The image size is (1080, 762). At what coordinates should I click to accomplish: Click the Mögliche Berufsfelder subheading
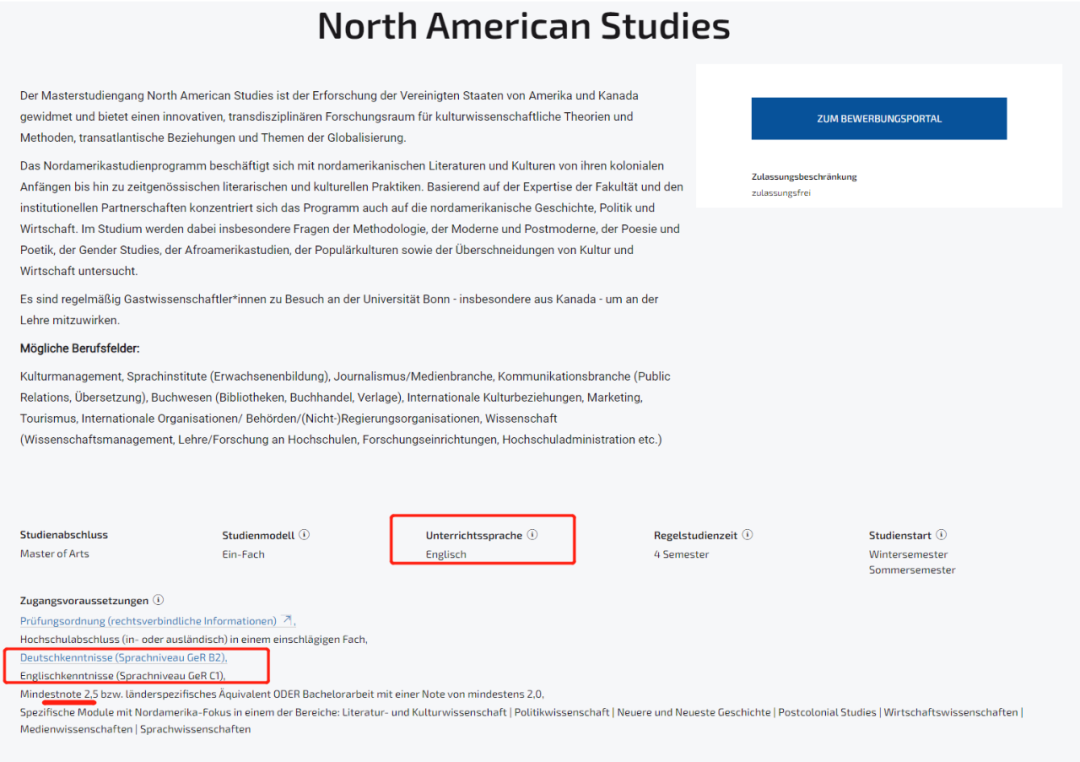[x=80, y=348]
